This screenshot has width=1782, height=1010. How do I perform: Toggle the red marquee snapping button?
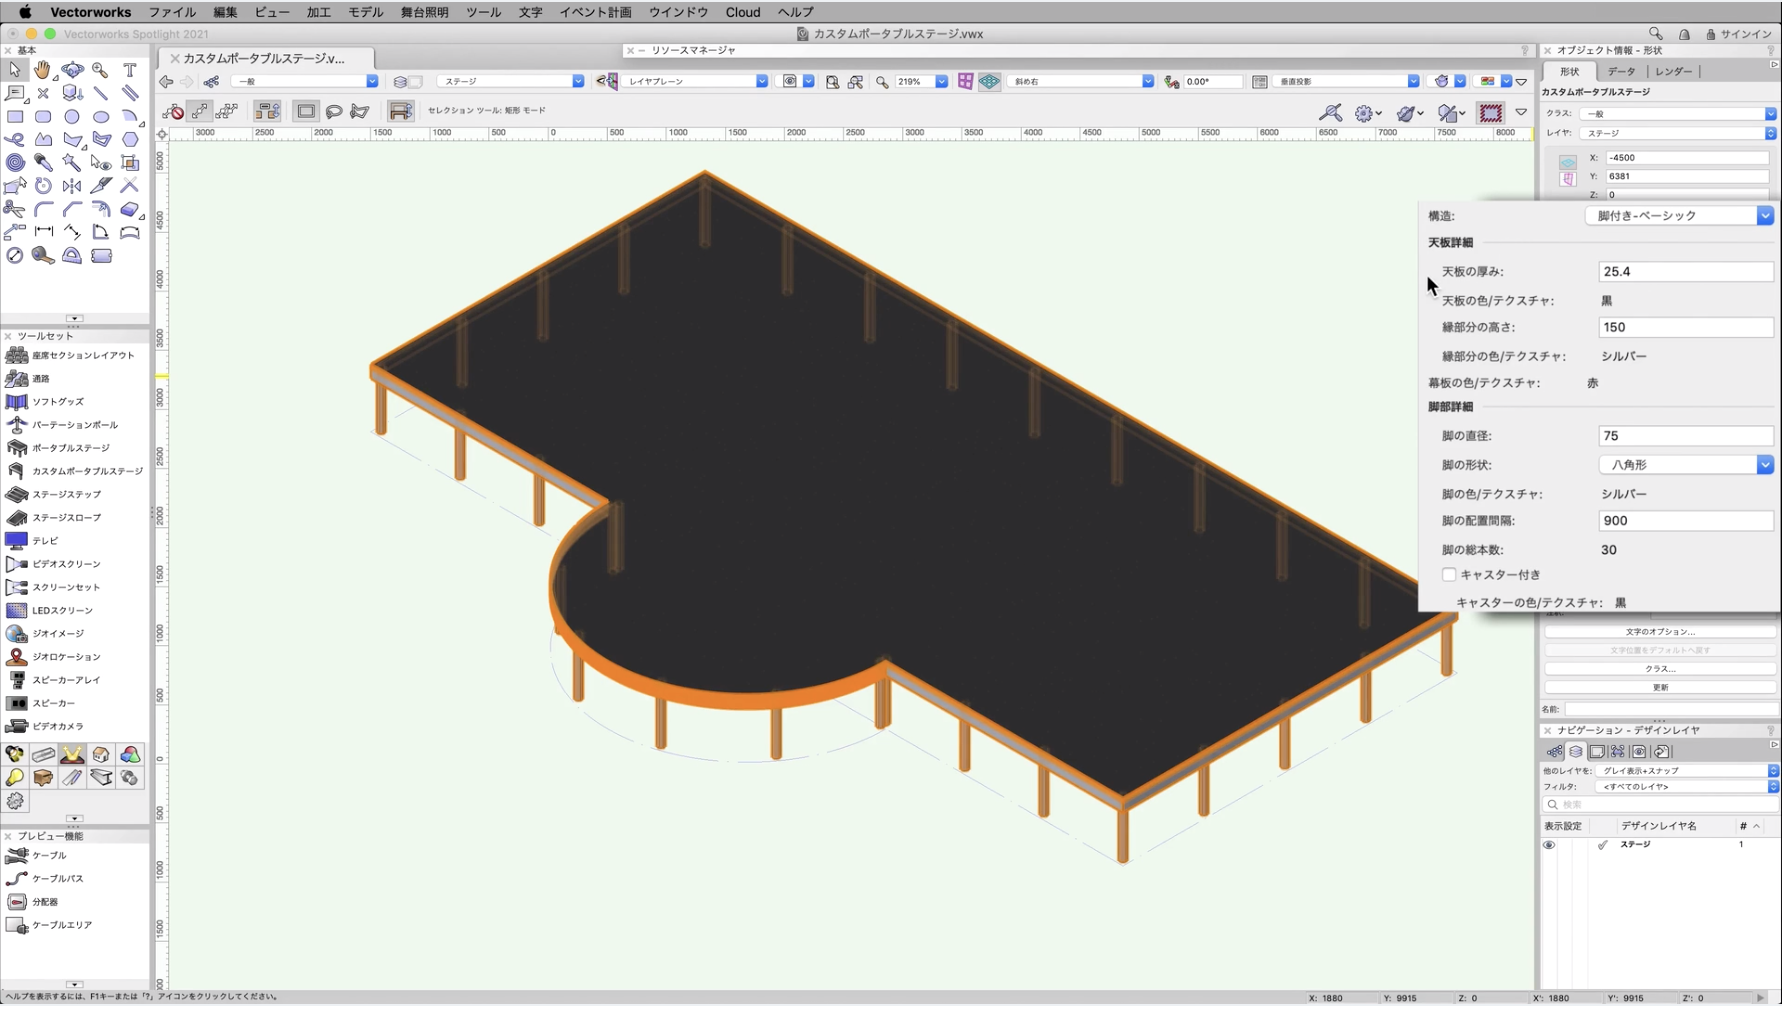tap(1490, 113)
